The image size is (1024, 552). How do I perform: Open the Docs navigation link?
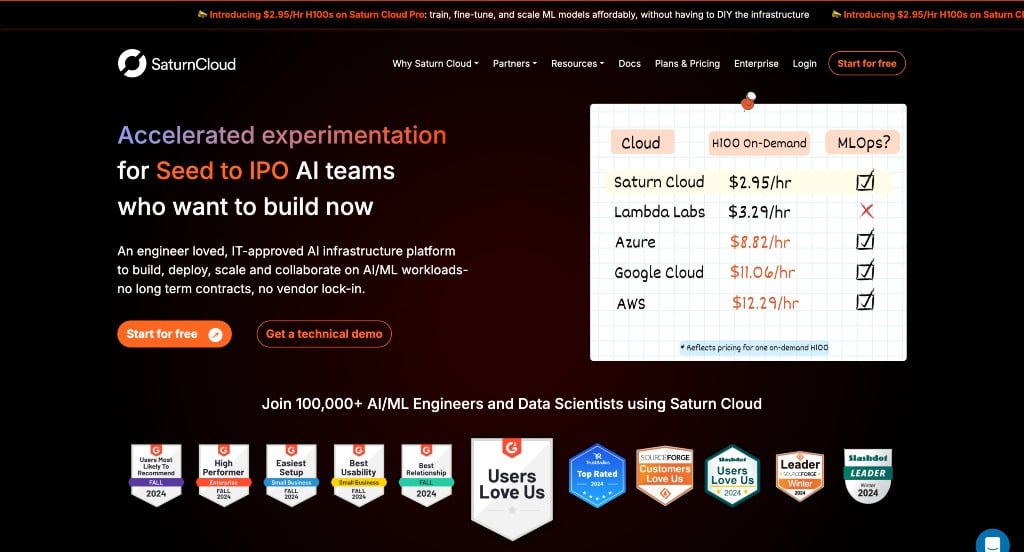[630, 63]
